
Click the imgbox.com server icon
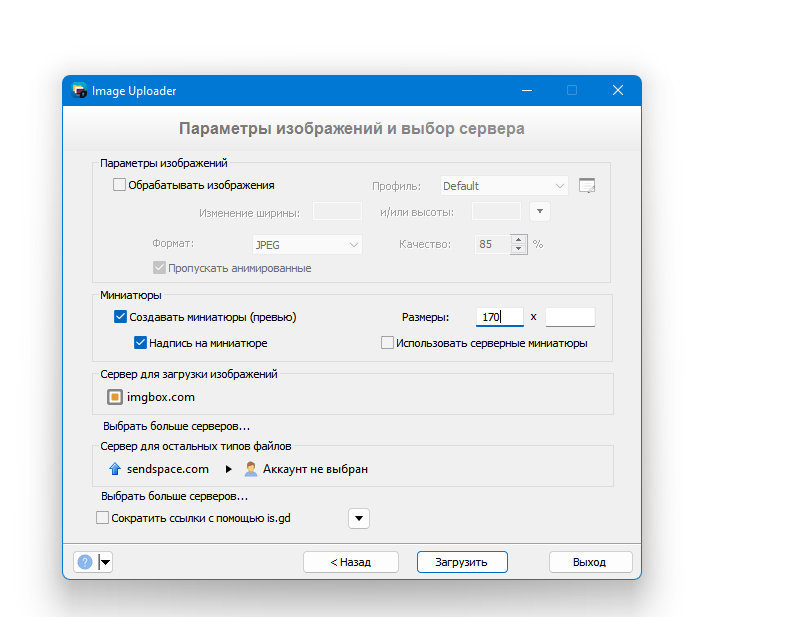pos(115,397)
